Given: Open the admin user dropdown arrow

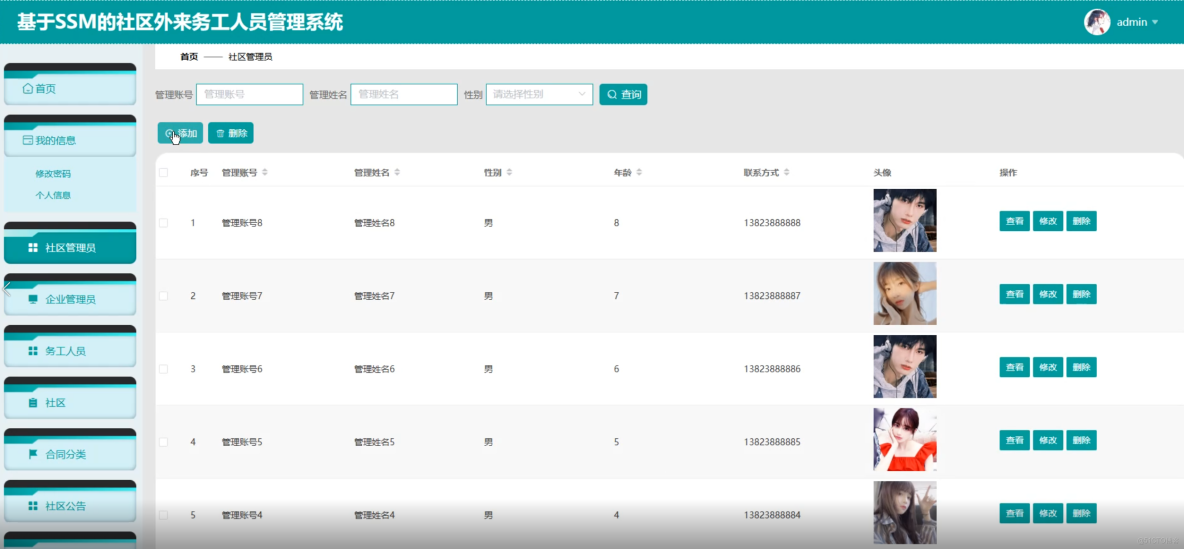Looking at the screenshot, I should tap(1155, 23).
